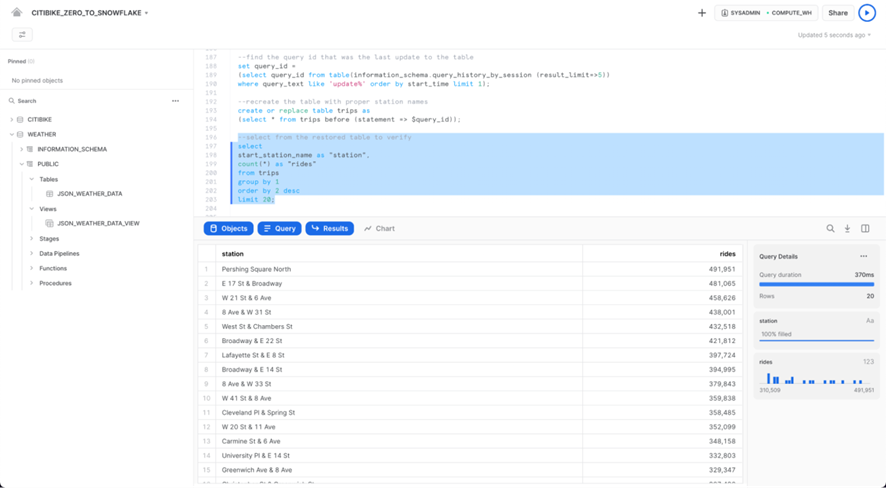Expand the CITIBIKE database node
Image resolution: width=886 pixels, height=488 pixels.
[x=12, y=120]
